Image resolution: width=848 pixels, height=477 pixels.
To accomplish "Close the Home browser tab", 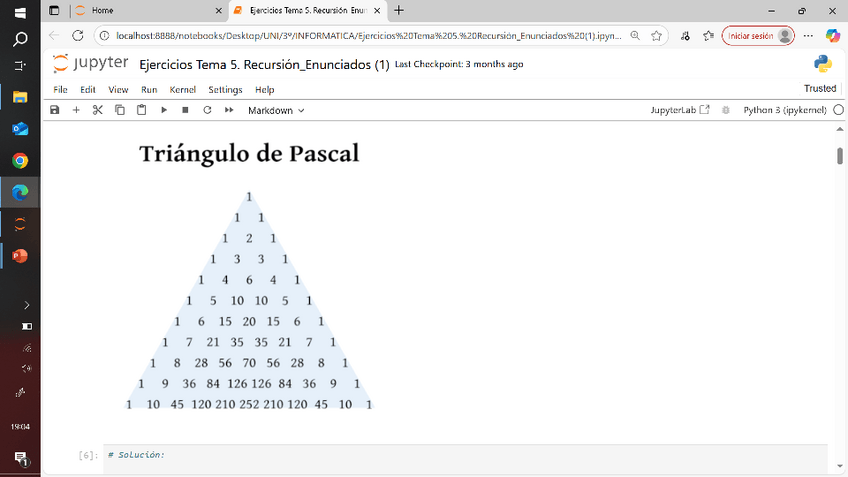I will point(218,11).
